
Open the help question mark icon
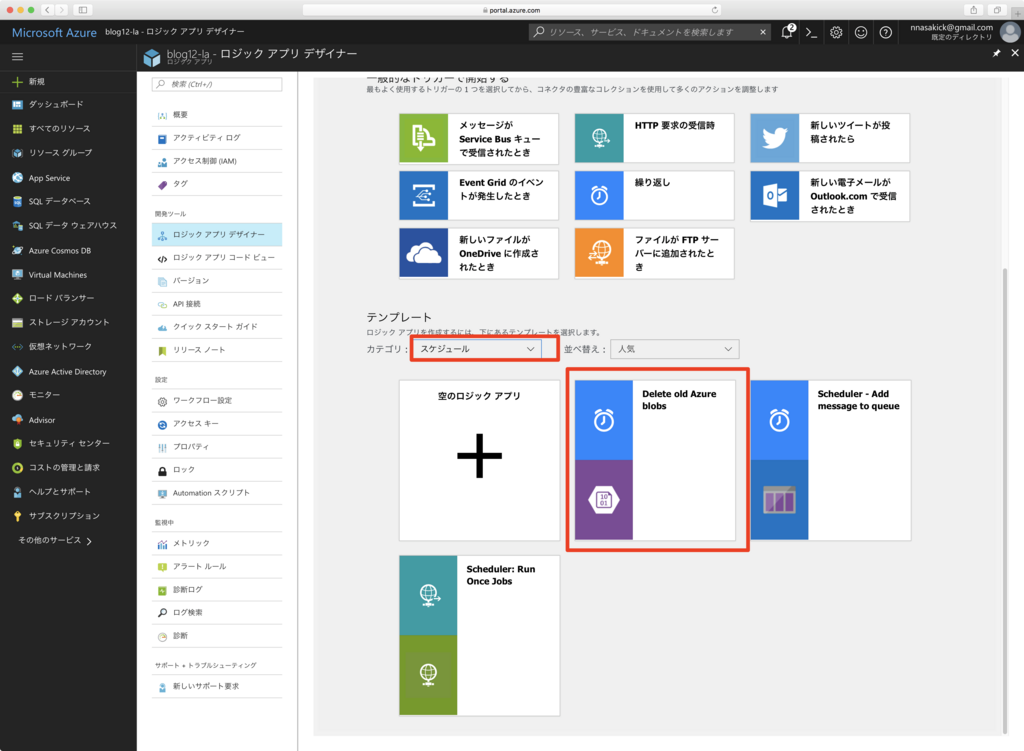pos(886,32)
